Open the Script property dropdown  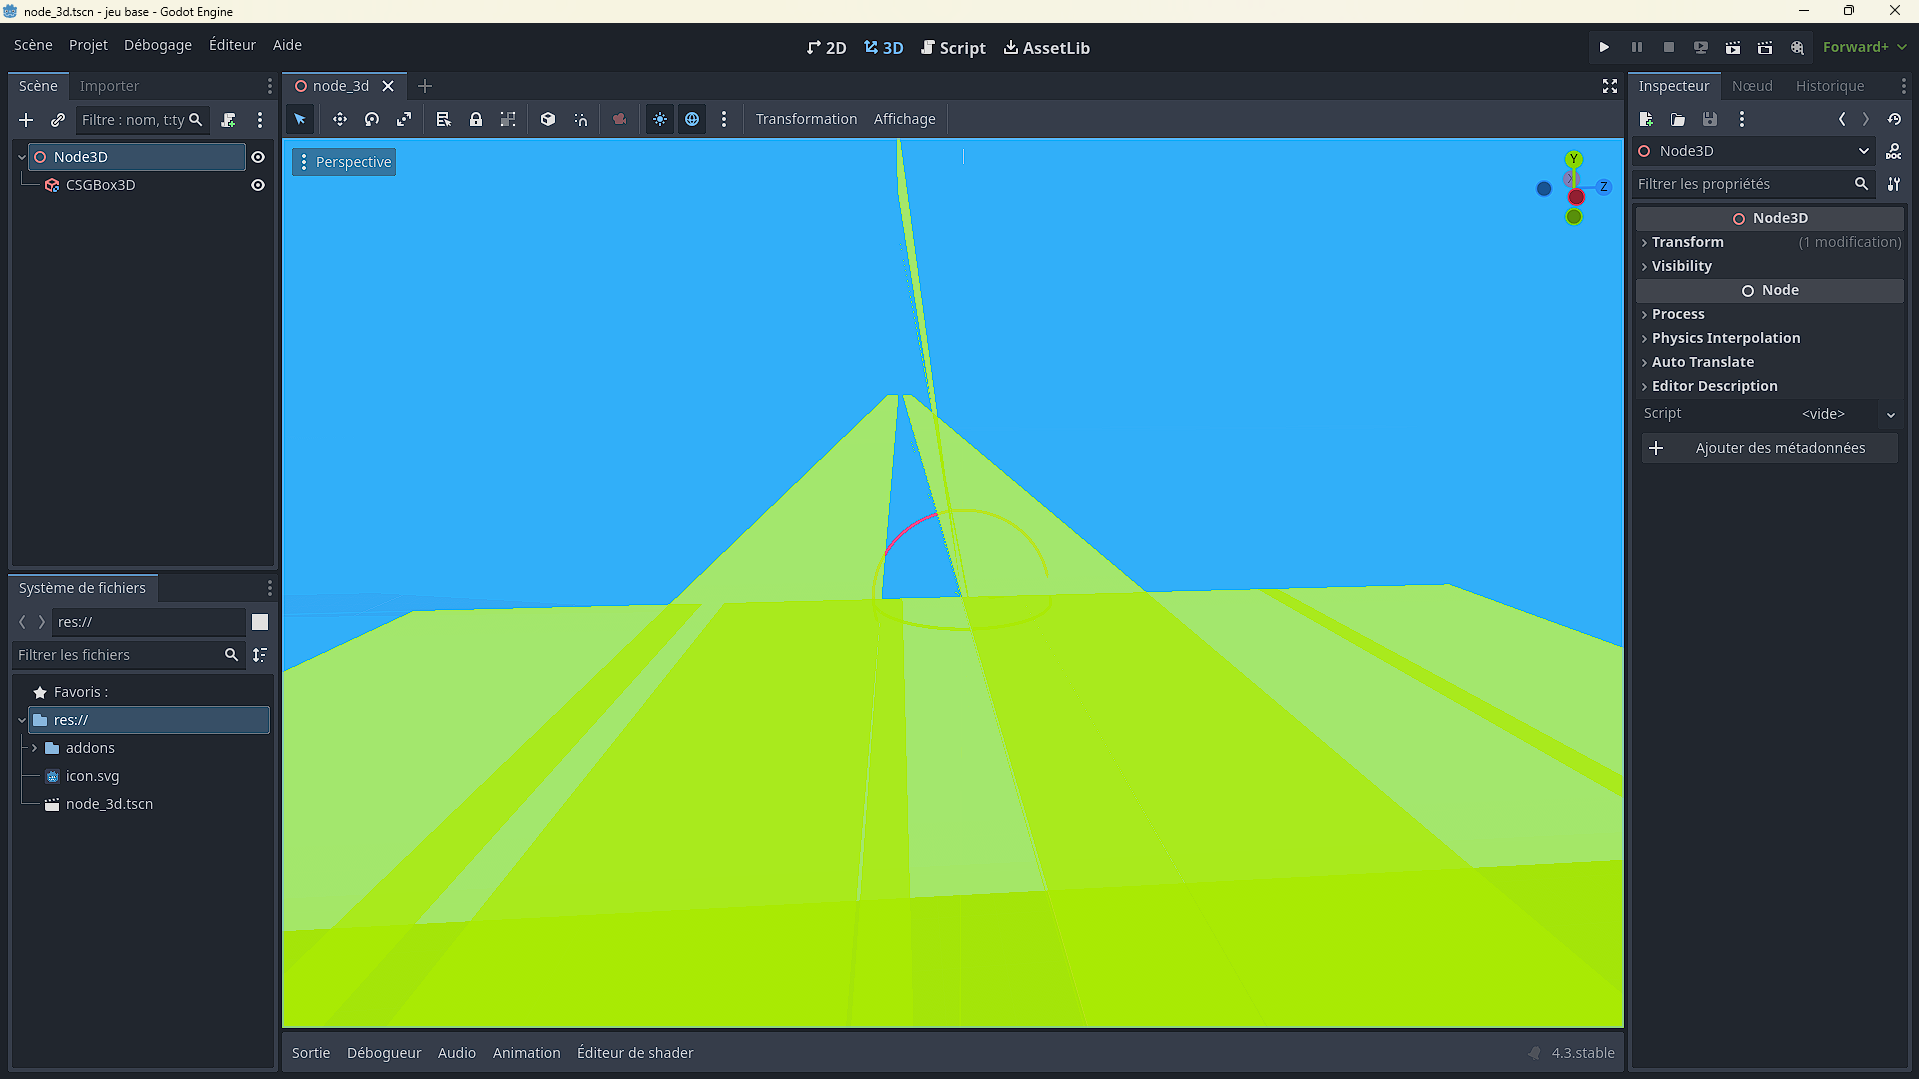pyautogui.click(x=1891, y=414)
